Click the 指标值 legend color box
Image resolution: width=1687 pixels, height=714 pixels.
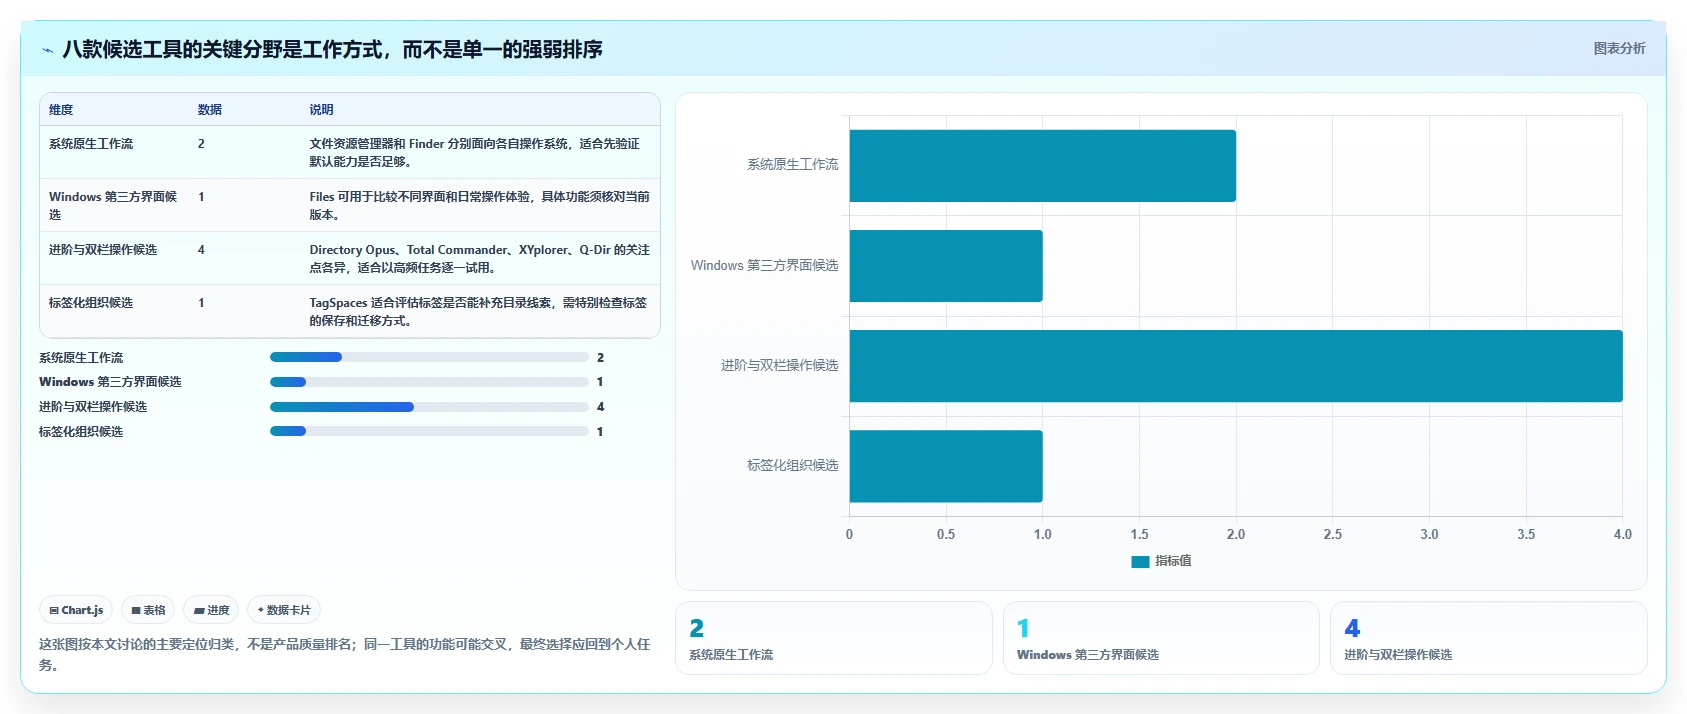[1140, 562]
